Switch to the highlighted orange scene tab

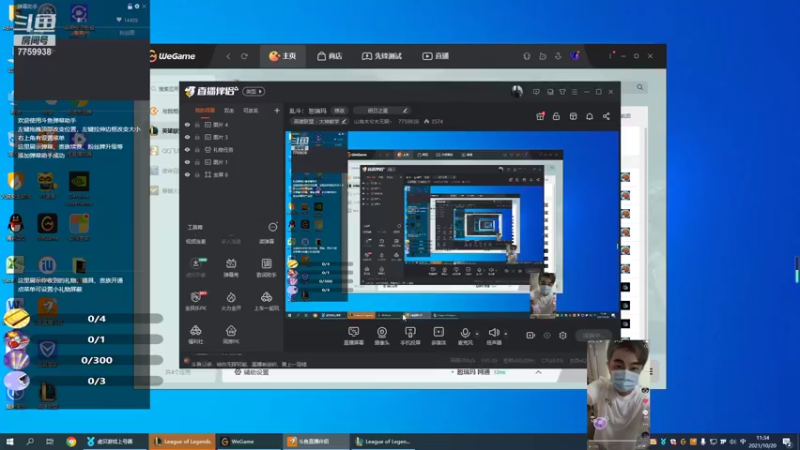coord(205,110)
